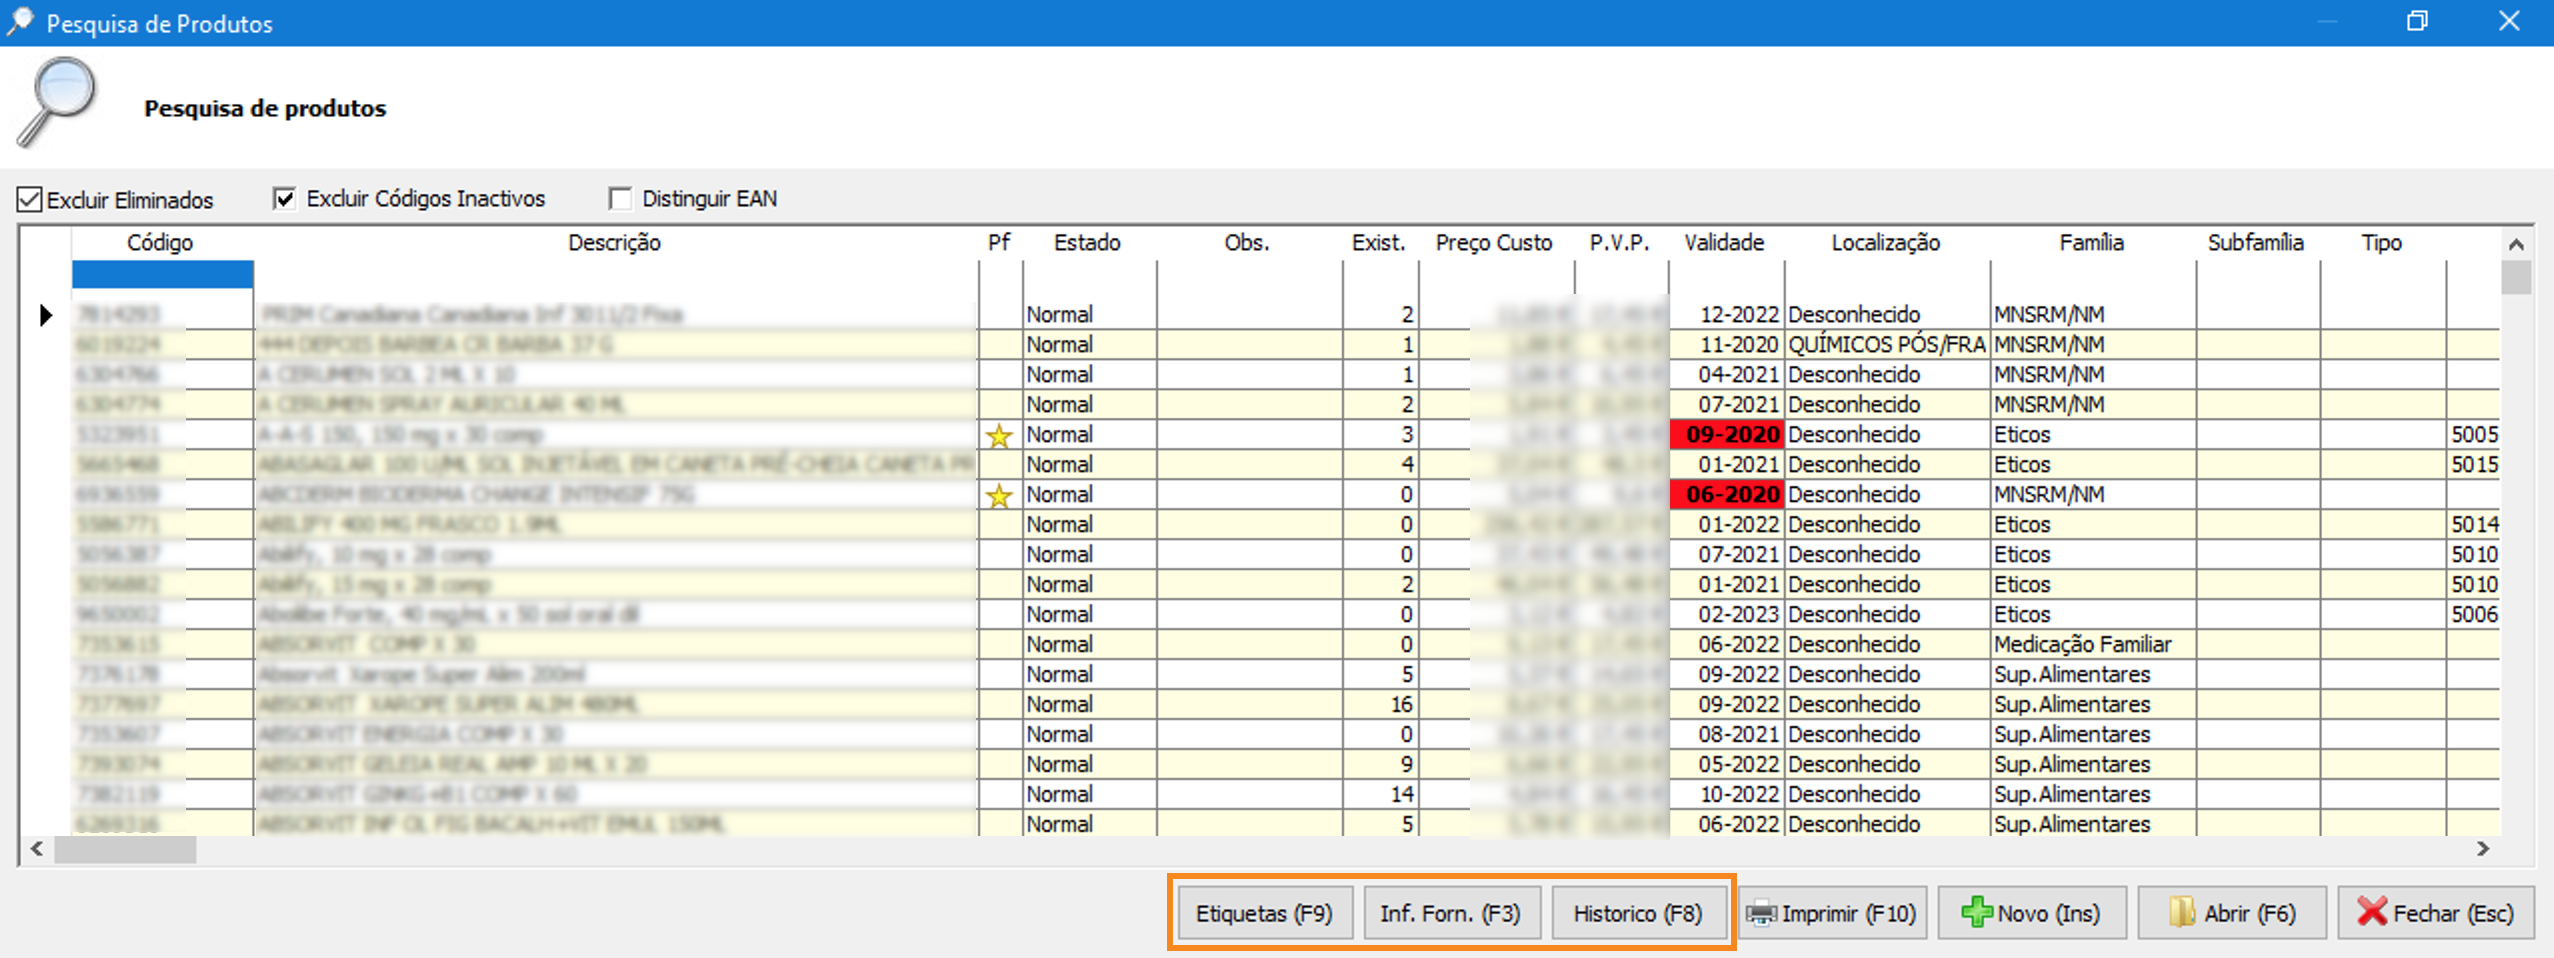This screenshot has height=958, width=2554.
Task: Click the gold star in the 09-2020 row
Action: 998,436
